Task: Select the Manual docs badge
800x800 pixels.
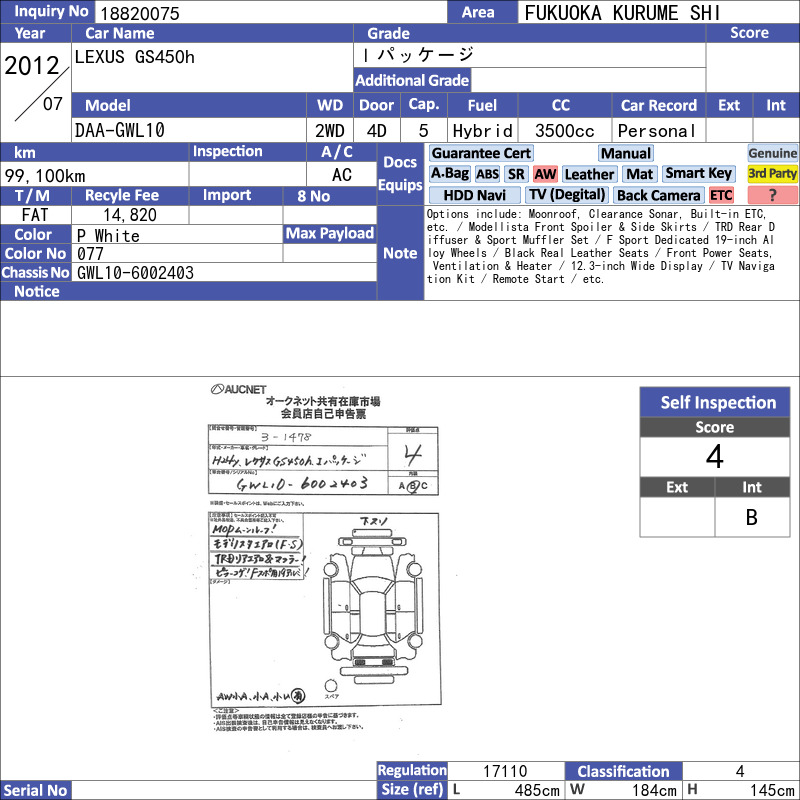Action: click(626, 153)
